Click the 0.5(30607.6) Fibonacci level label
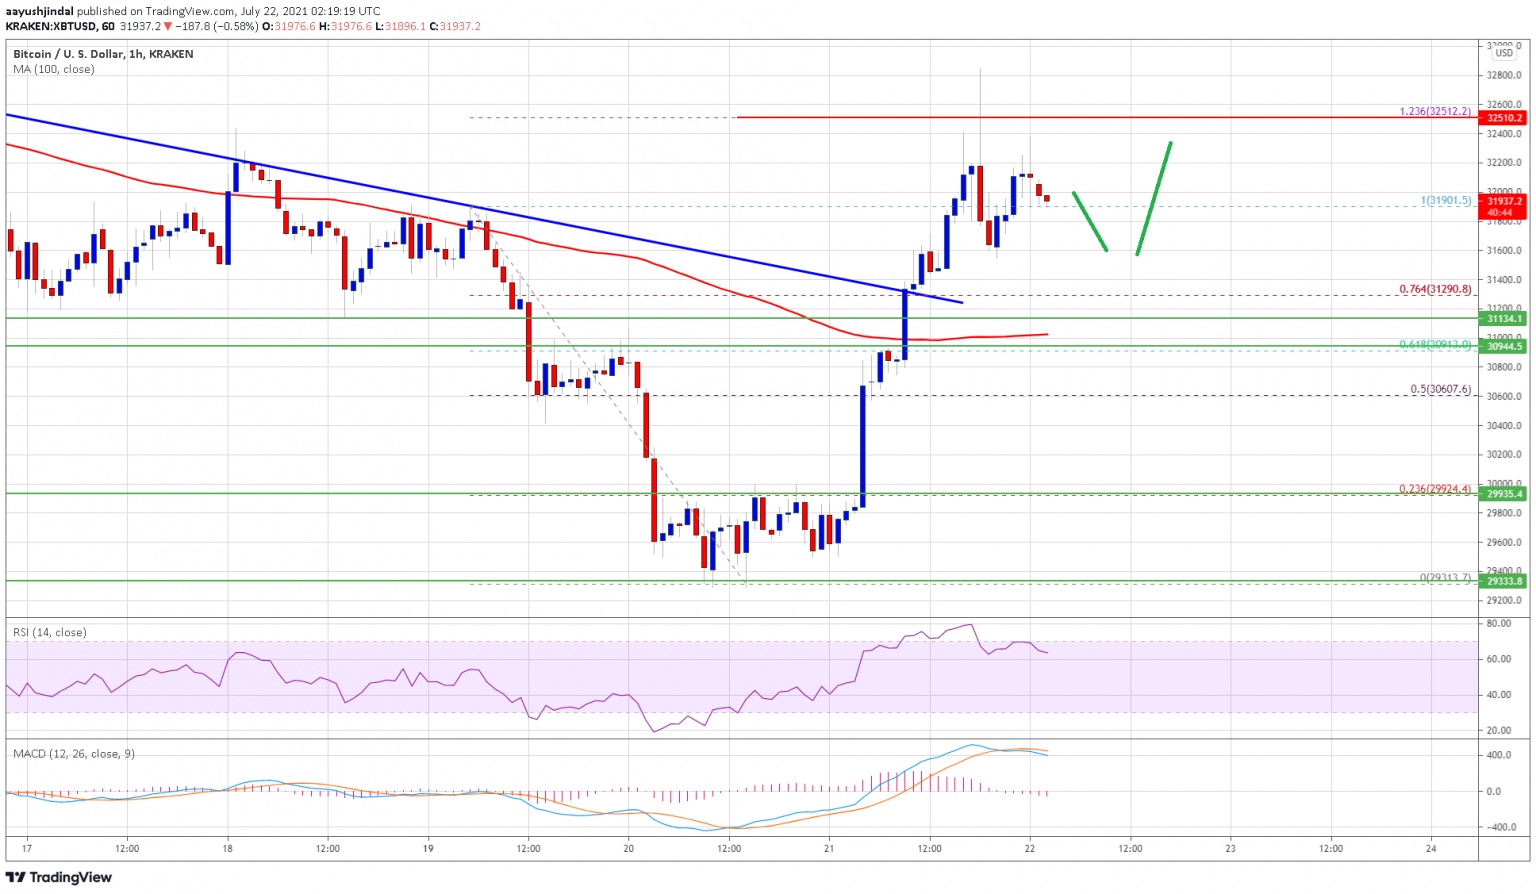Image resolution: width=1536 pixels, height=894 pixels. pyautogui.click(x=1441, y=389)
